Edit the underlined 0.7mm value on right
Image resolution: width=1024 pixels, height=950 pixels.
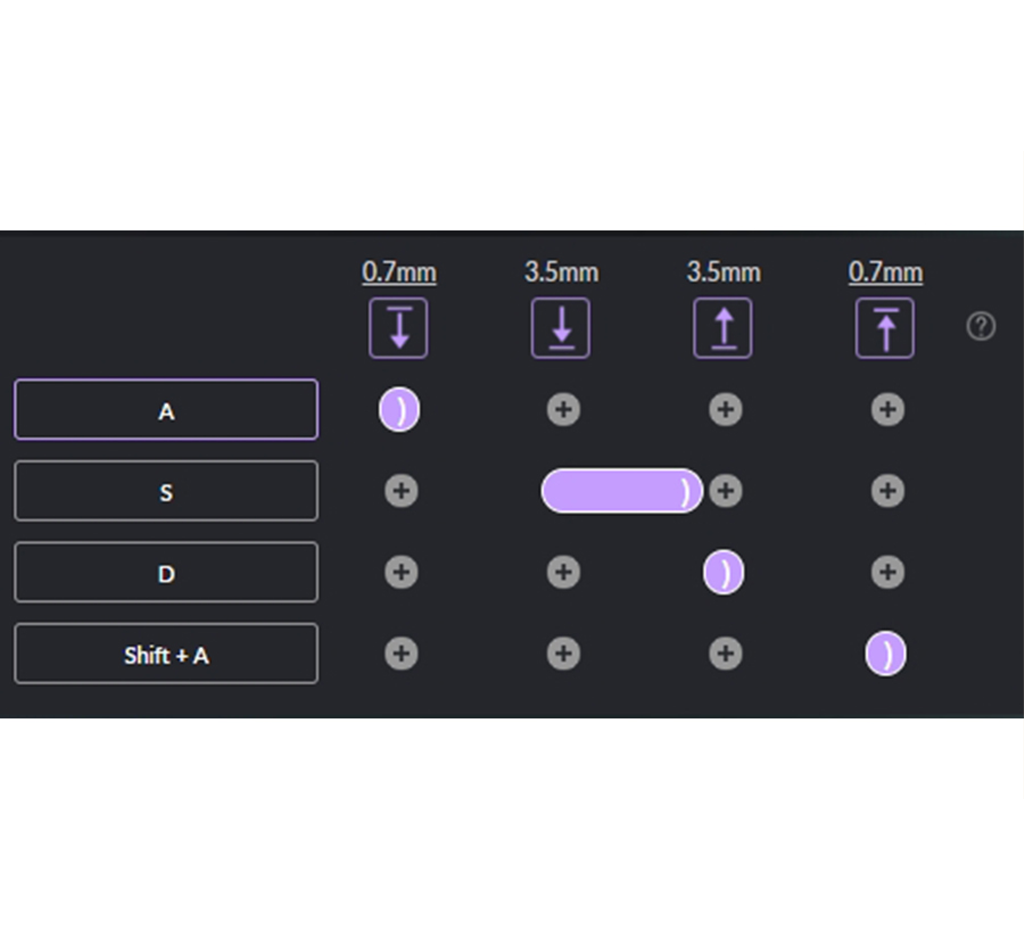(x=885, y=272)
